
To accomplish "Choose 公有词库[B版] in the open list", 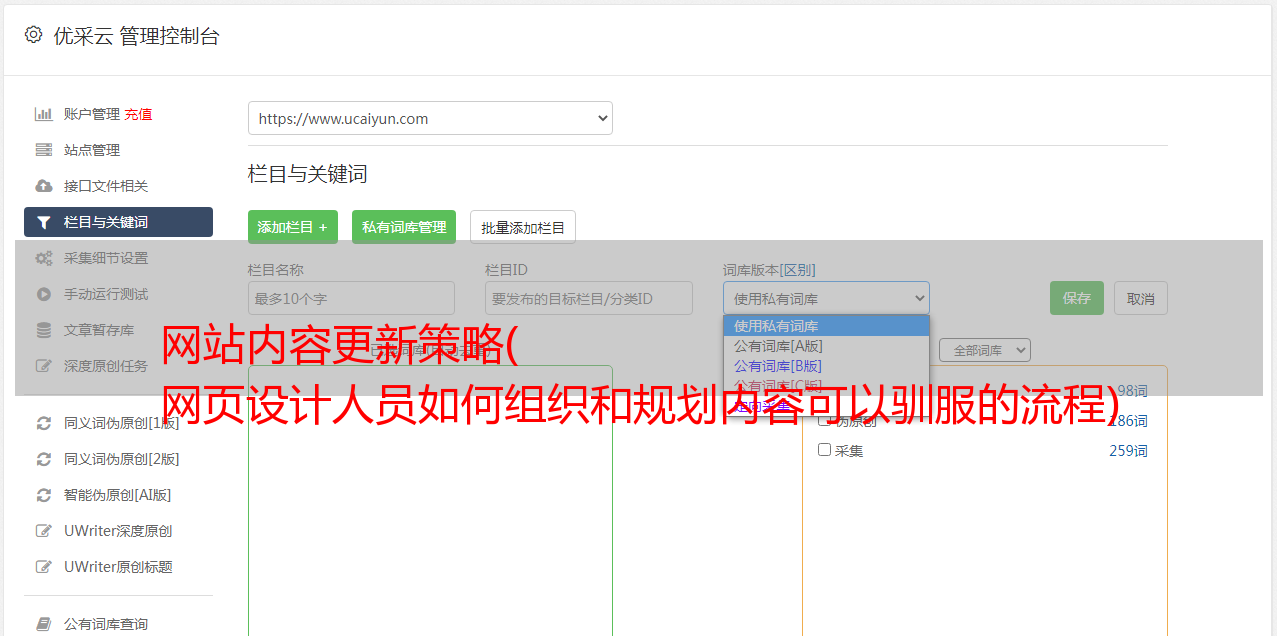I will pos(826,366).
